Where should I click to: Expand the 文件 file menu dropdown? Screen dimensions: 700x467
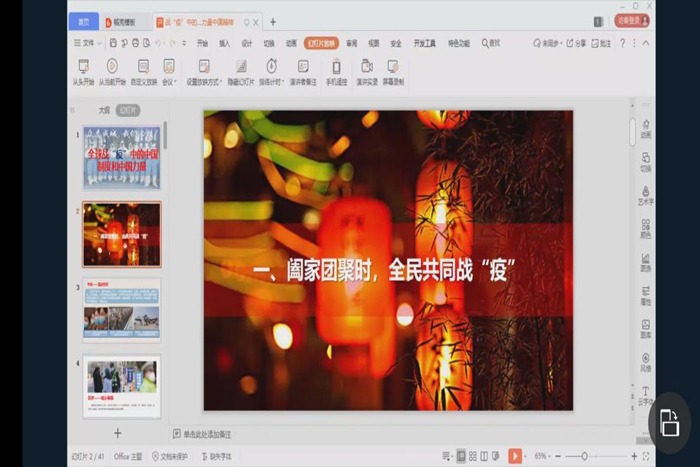88,43
